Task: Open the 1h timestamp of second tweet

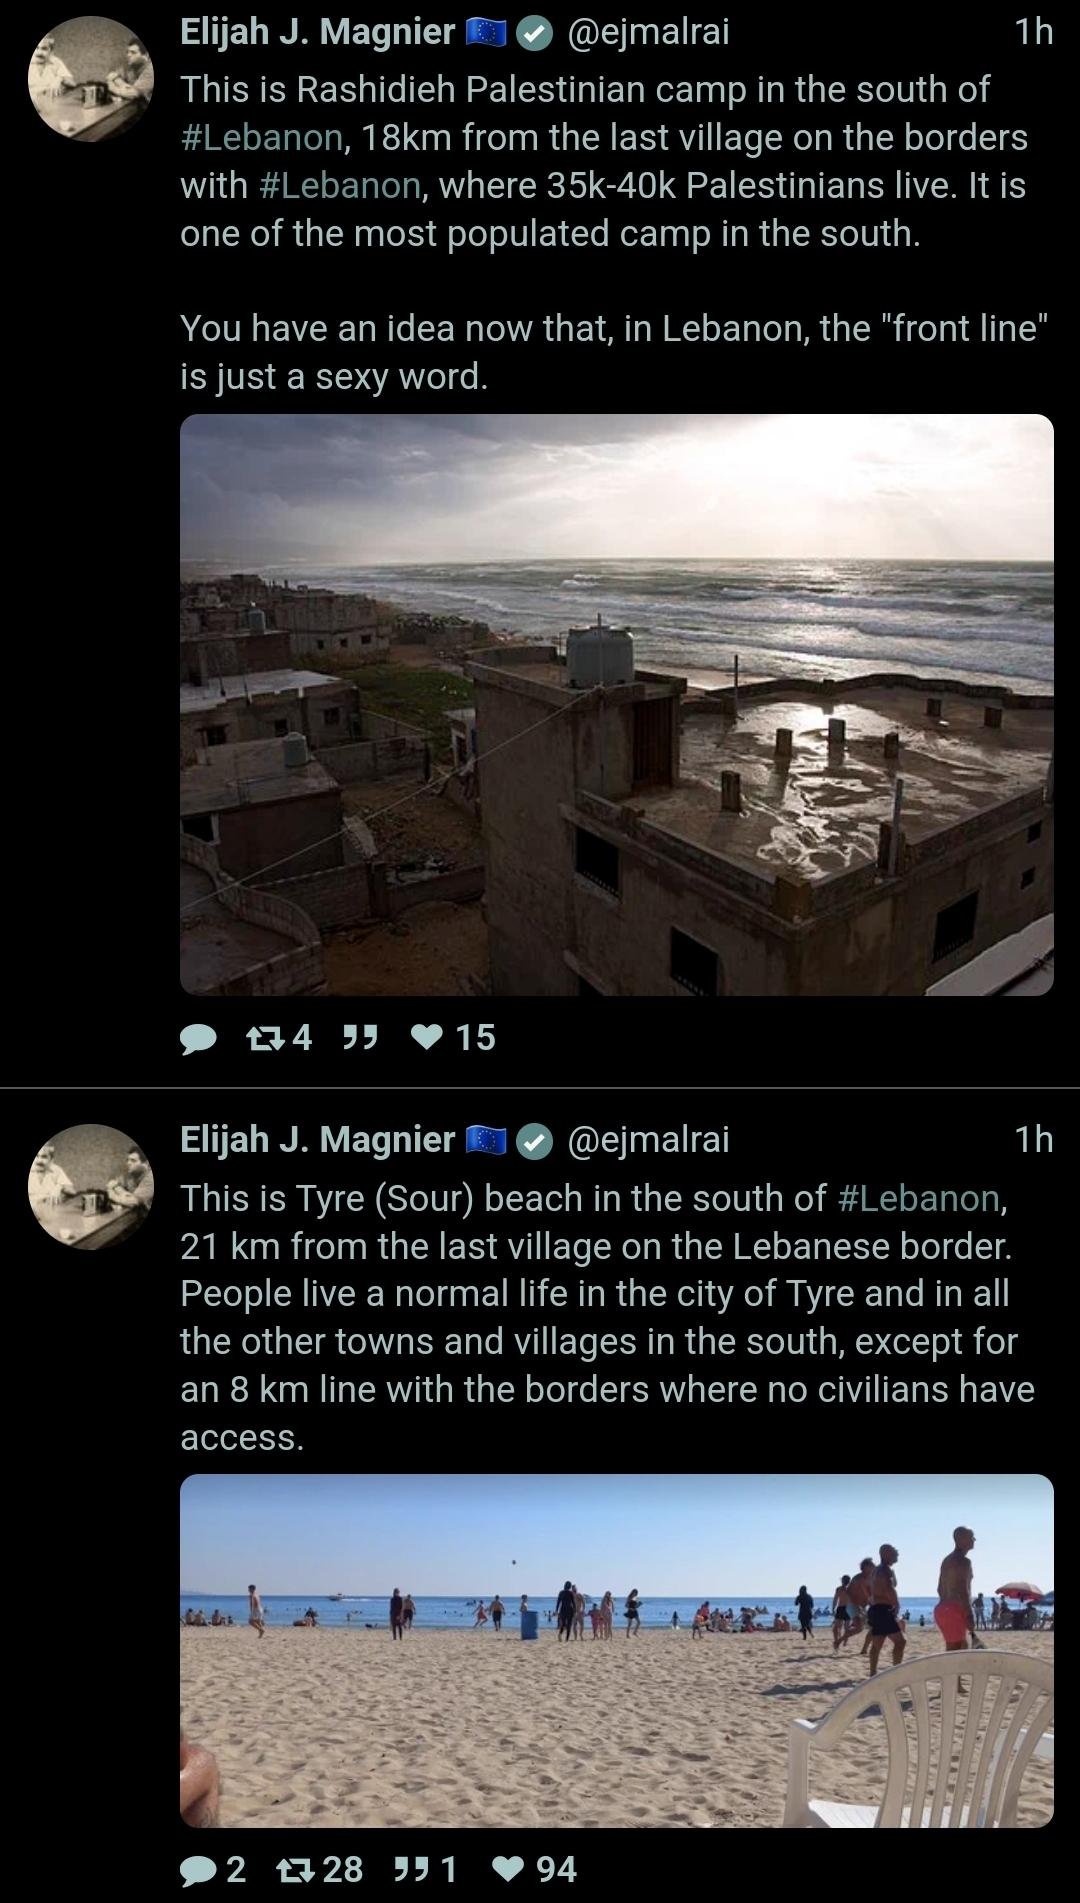Action: click(x=1034, y=1140)
